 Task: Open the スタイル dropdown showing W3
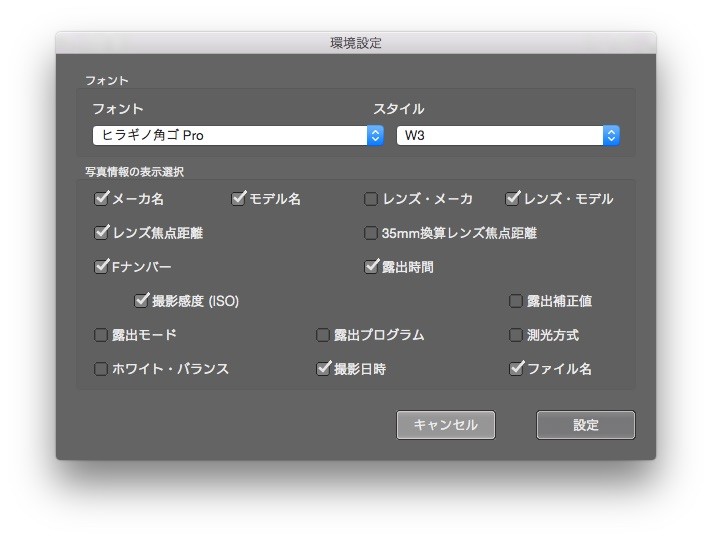[x=508, y=135]
